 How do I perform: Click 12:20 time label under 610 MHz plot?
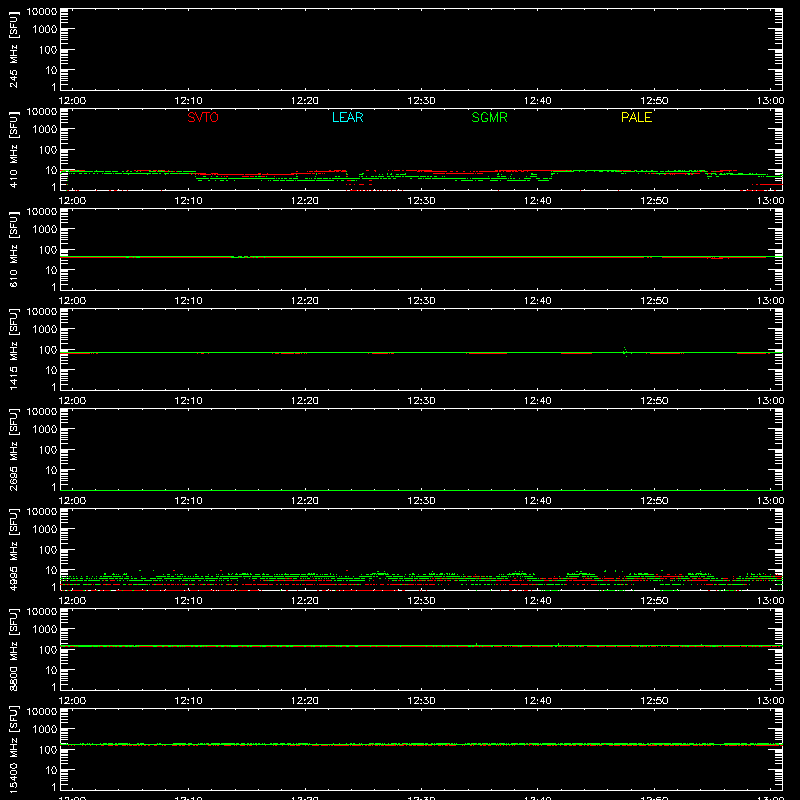point(305,301)
